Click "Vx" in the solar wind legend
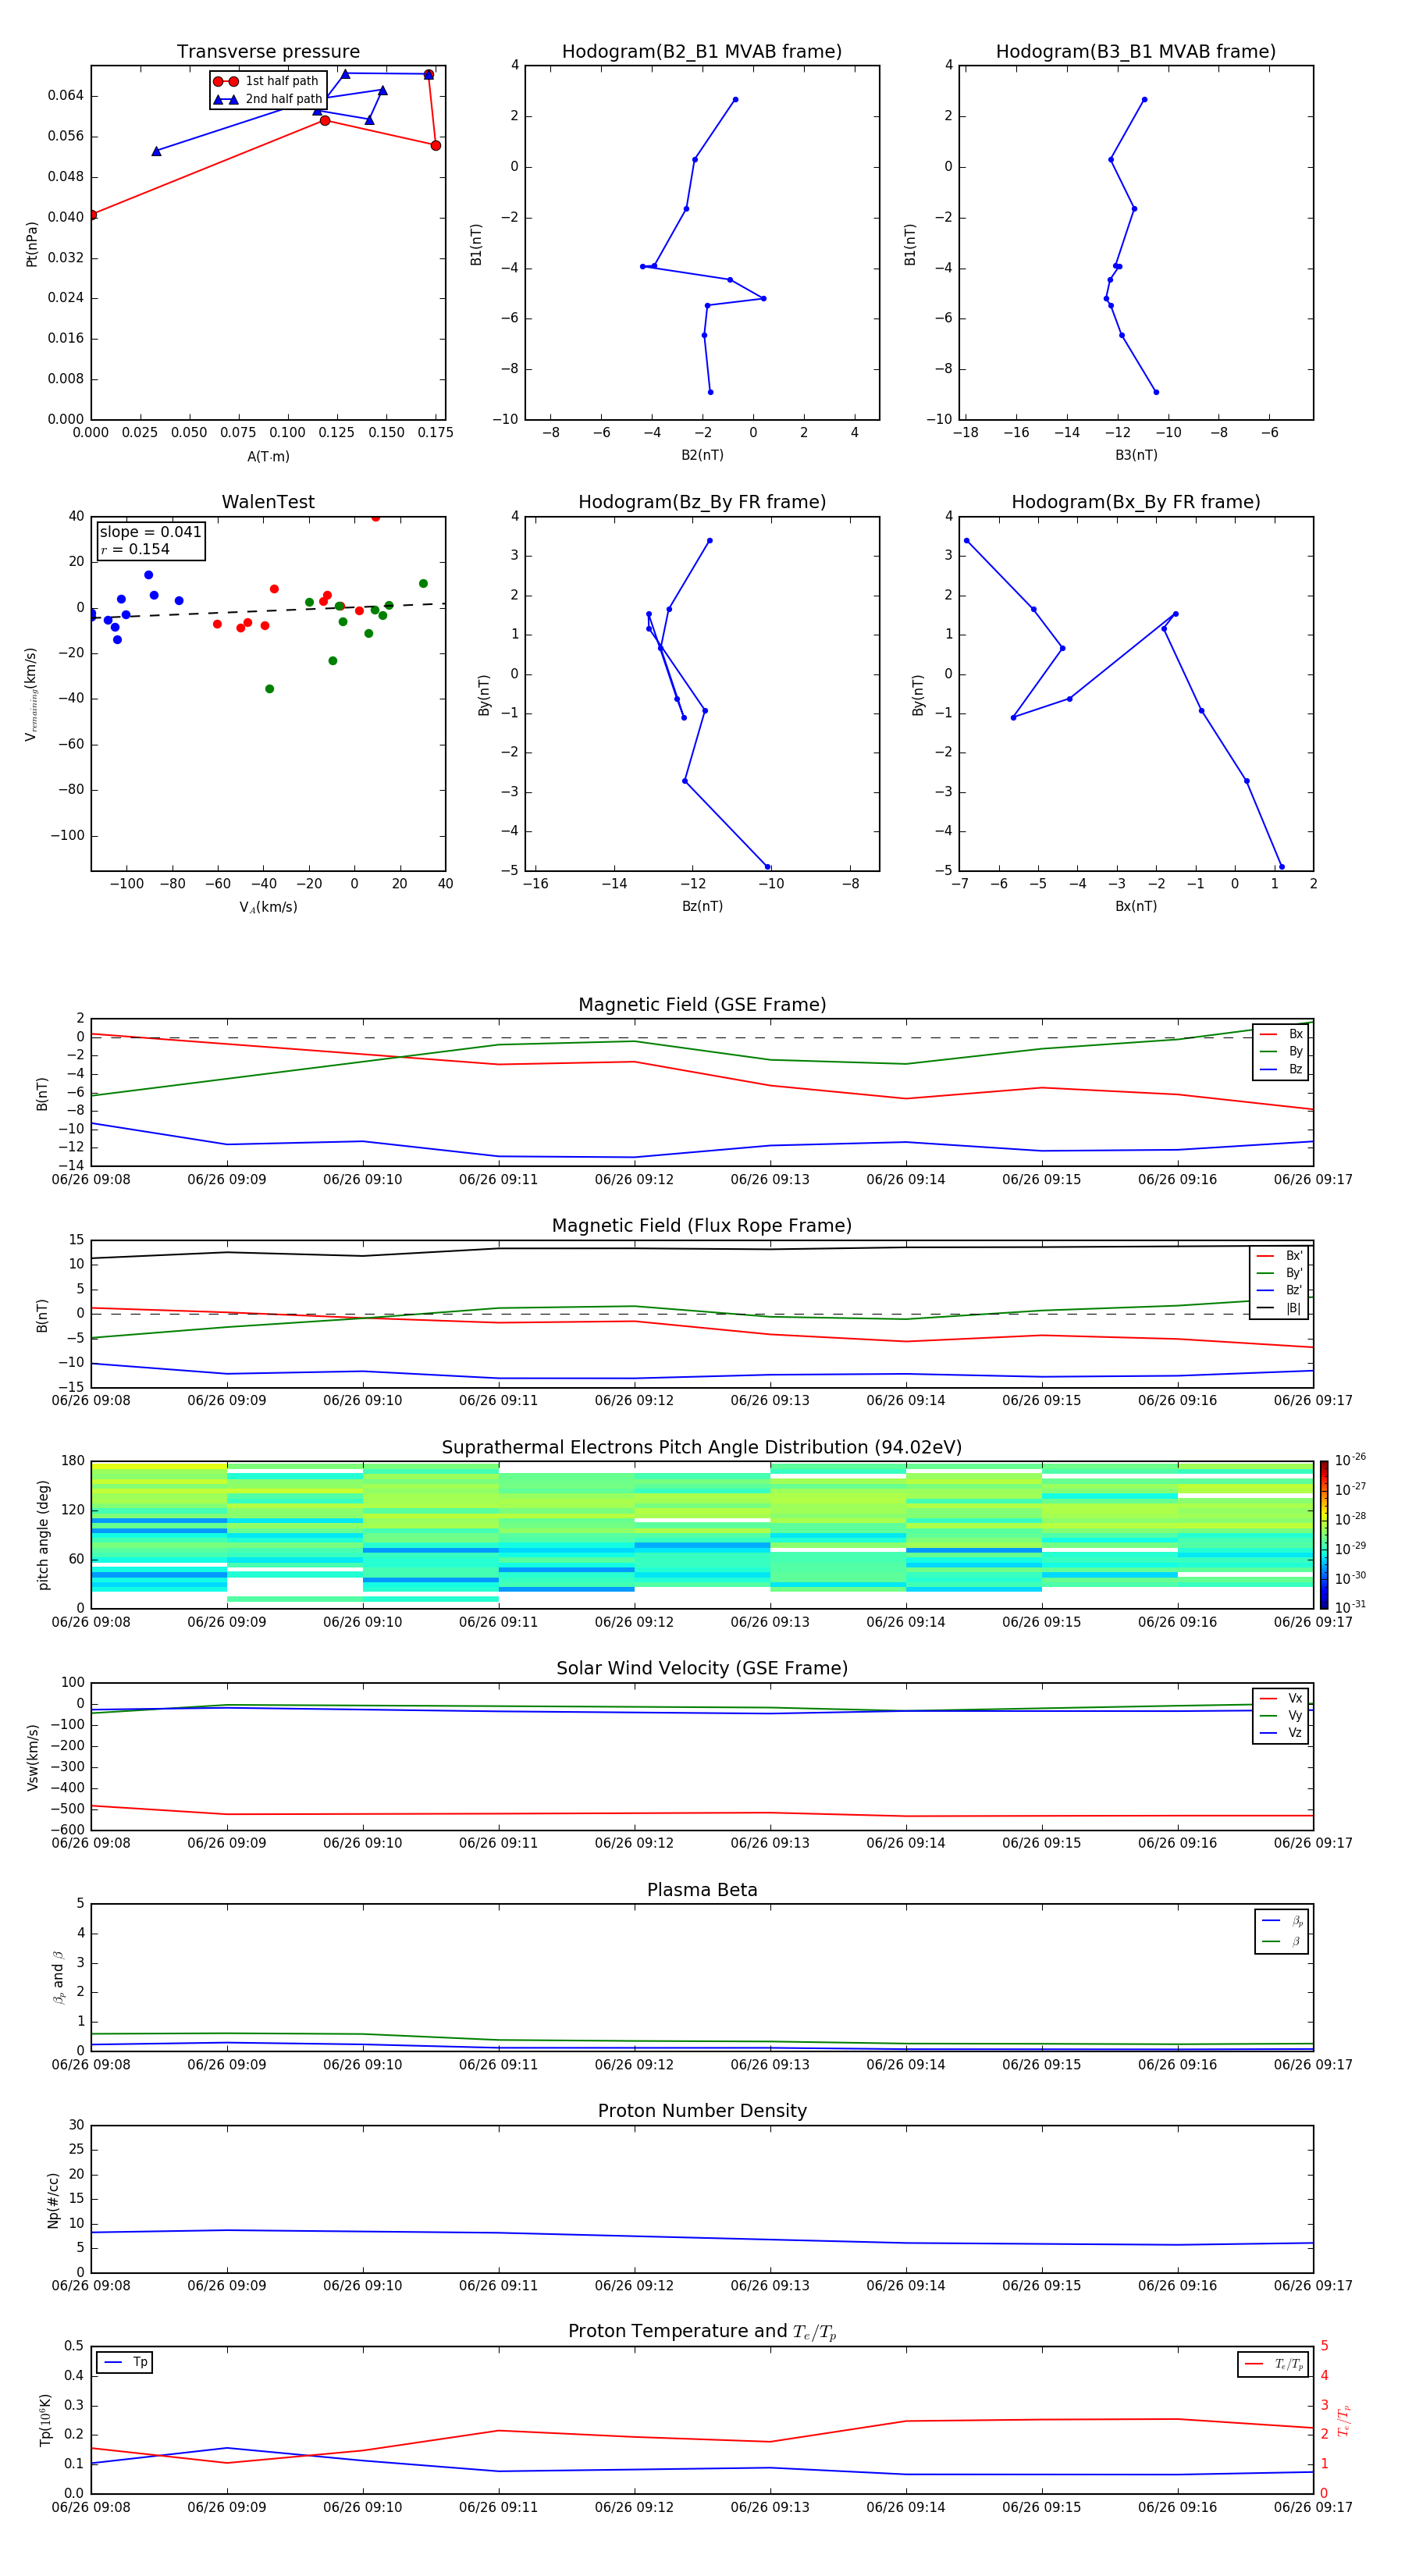 [1295, 1698]
